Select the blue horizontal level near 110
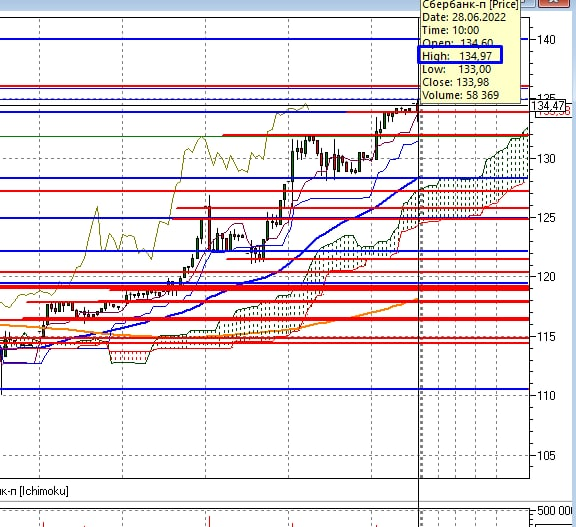 264,389
